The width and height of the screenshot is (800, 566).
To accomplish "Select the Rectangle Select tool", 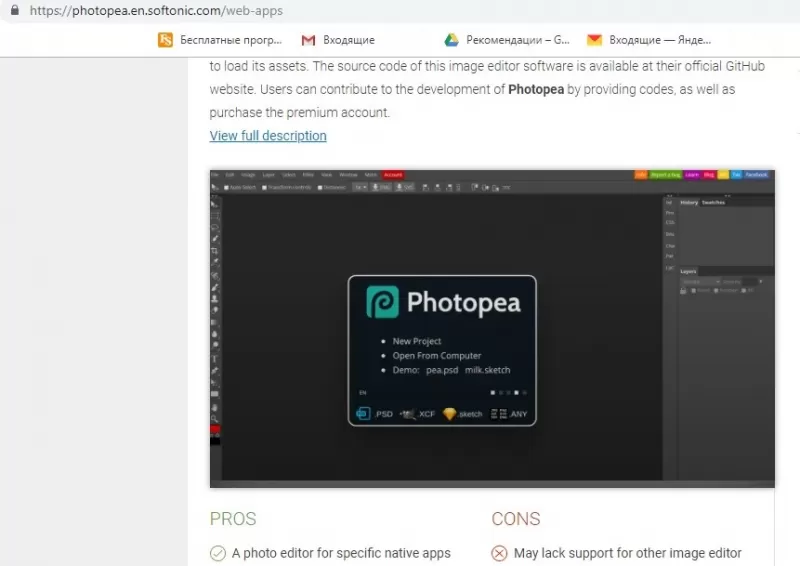I will point(215,215).
